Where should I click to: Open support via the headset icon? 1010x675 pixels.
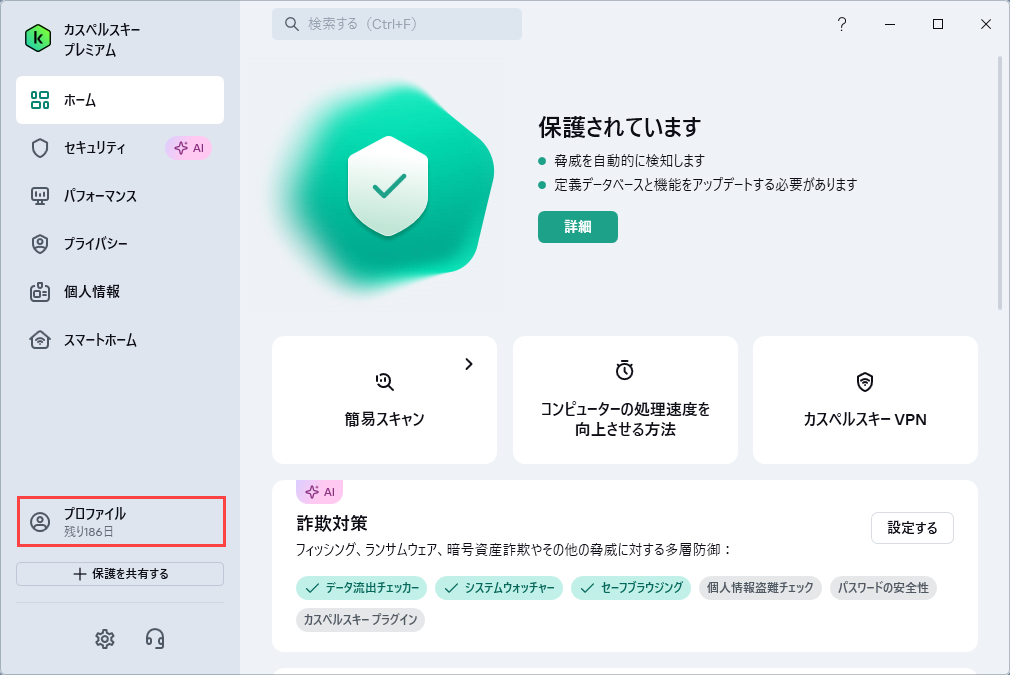point(155,639)
